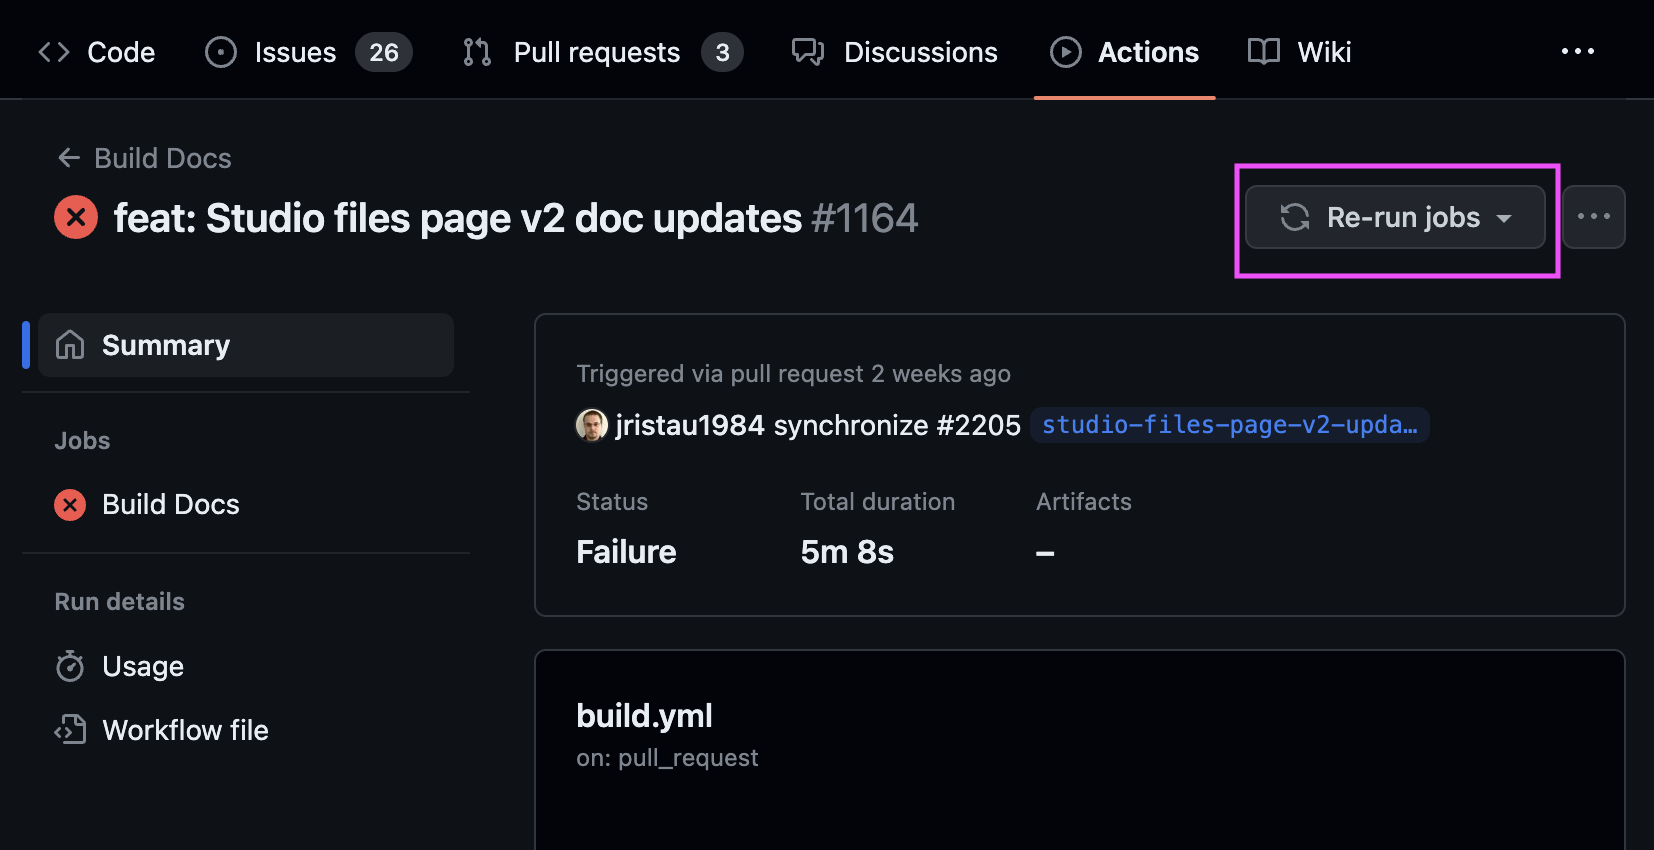Go back via Build Docs arrow
This screenshot has width=1654, height=850.
point(69,158)
